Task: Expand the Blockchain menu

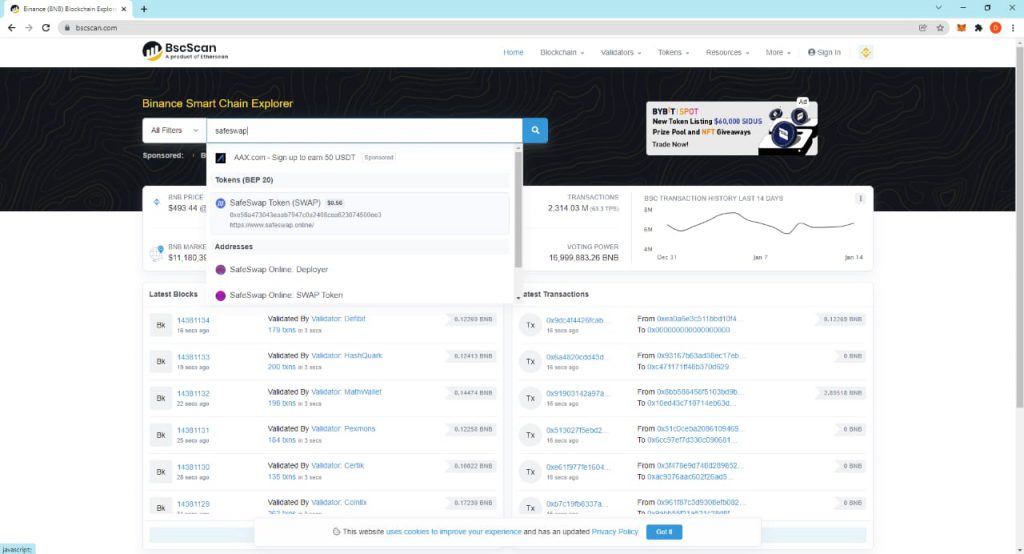Action: pos(562,52)
